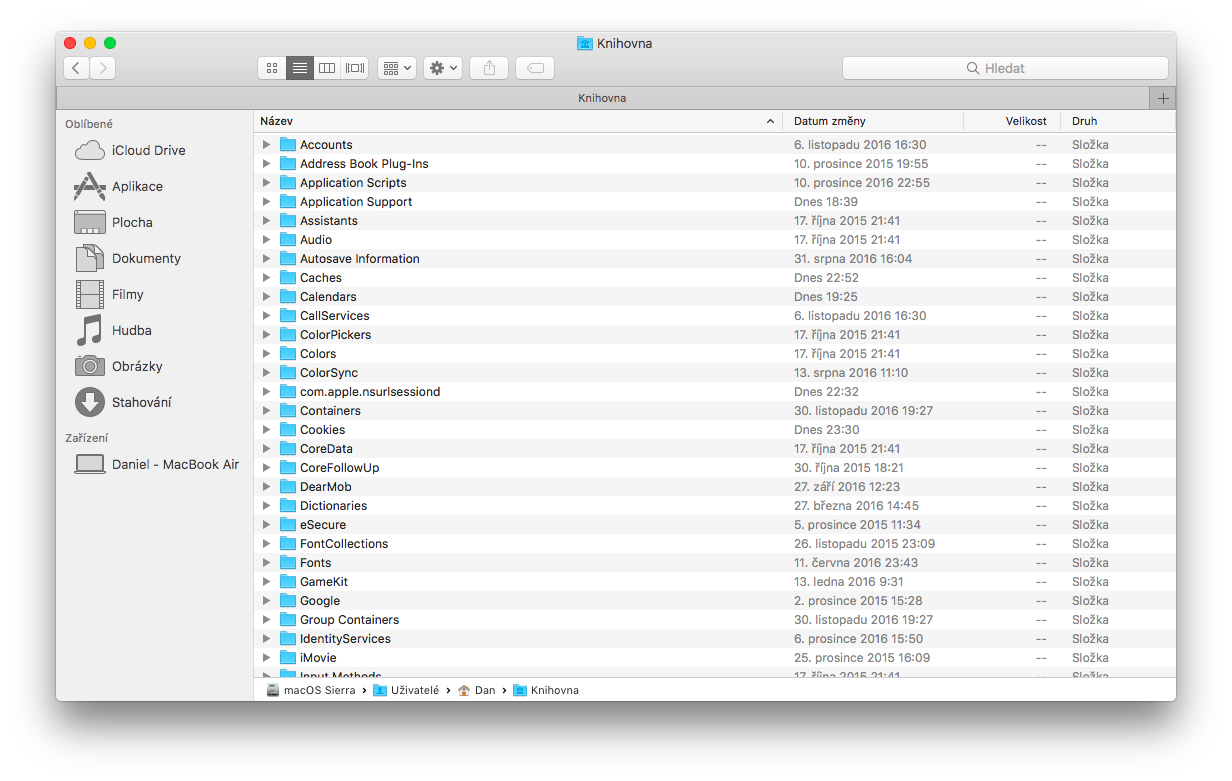Click the Edit Tags toolbar button

pyautogui.click(x=535, y=68)
